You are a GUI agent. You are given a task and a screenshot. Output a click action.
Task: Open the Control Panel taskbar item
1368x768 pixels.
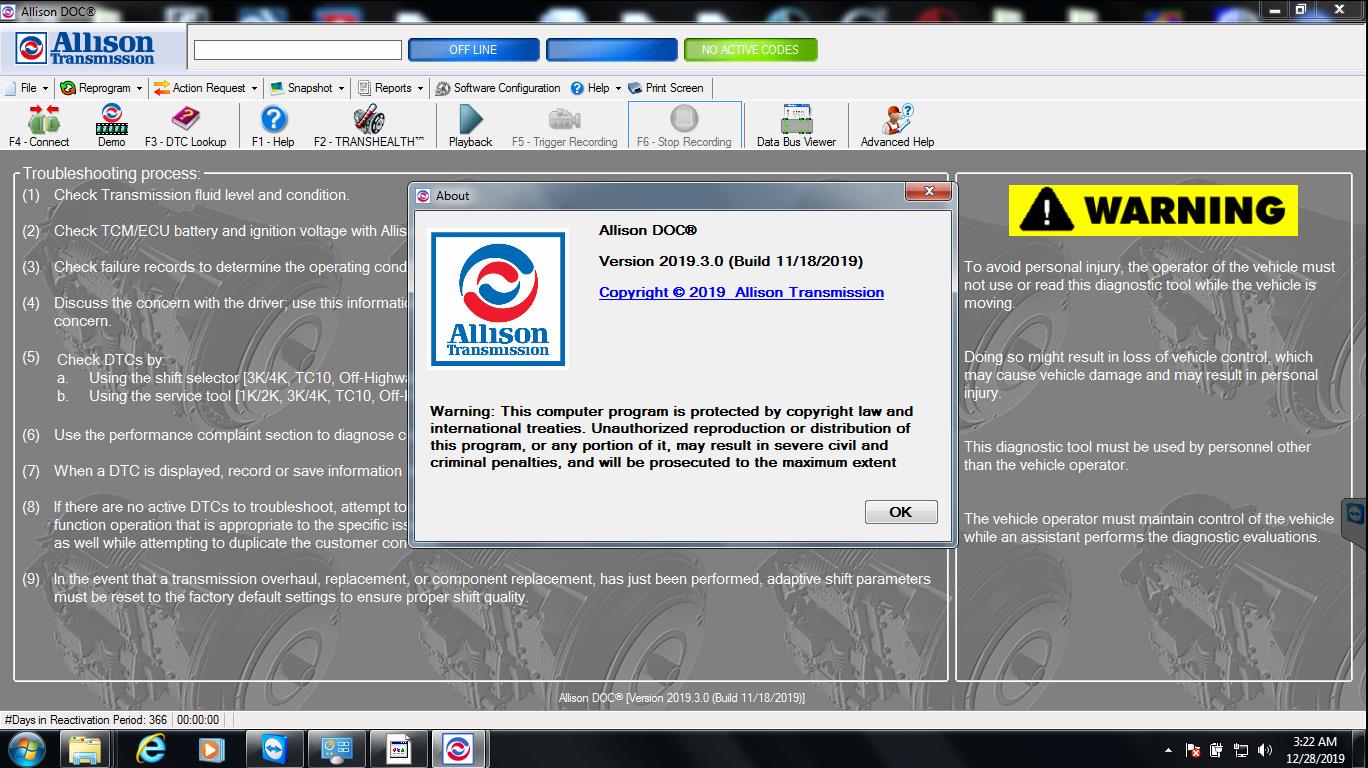(335, 749)
